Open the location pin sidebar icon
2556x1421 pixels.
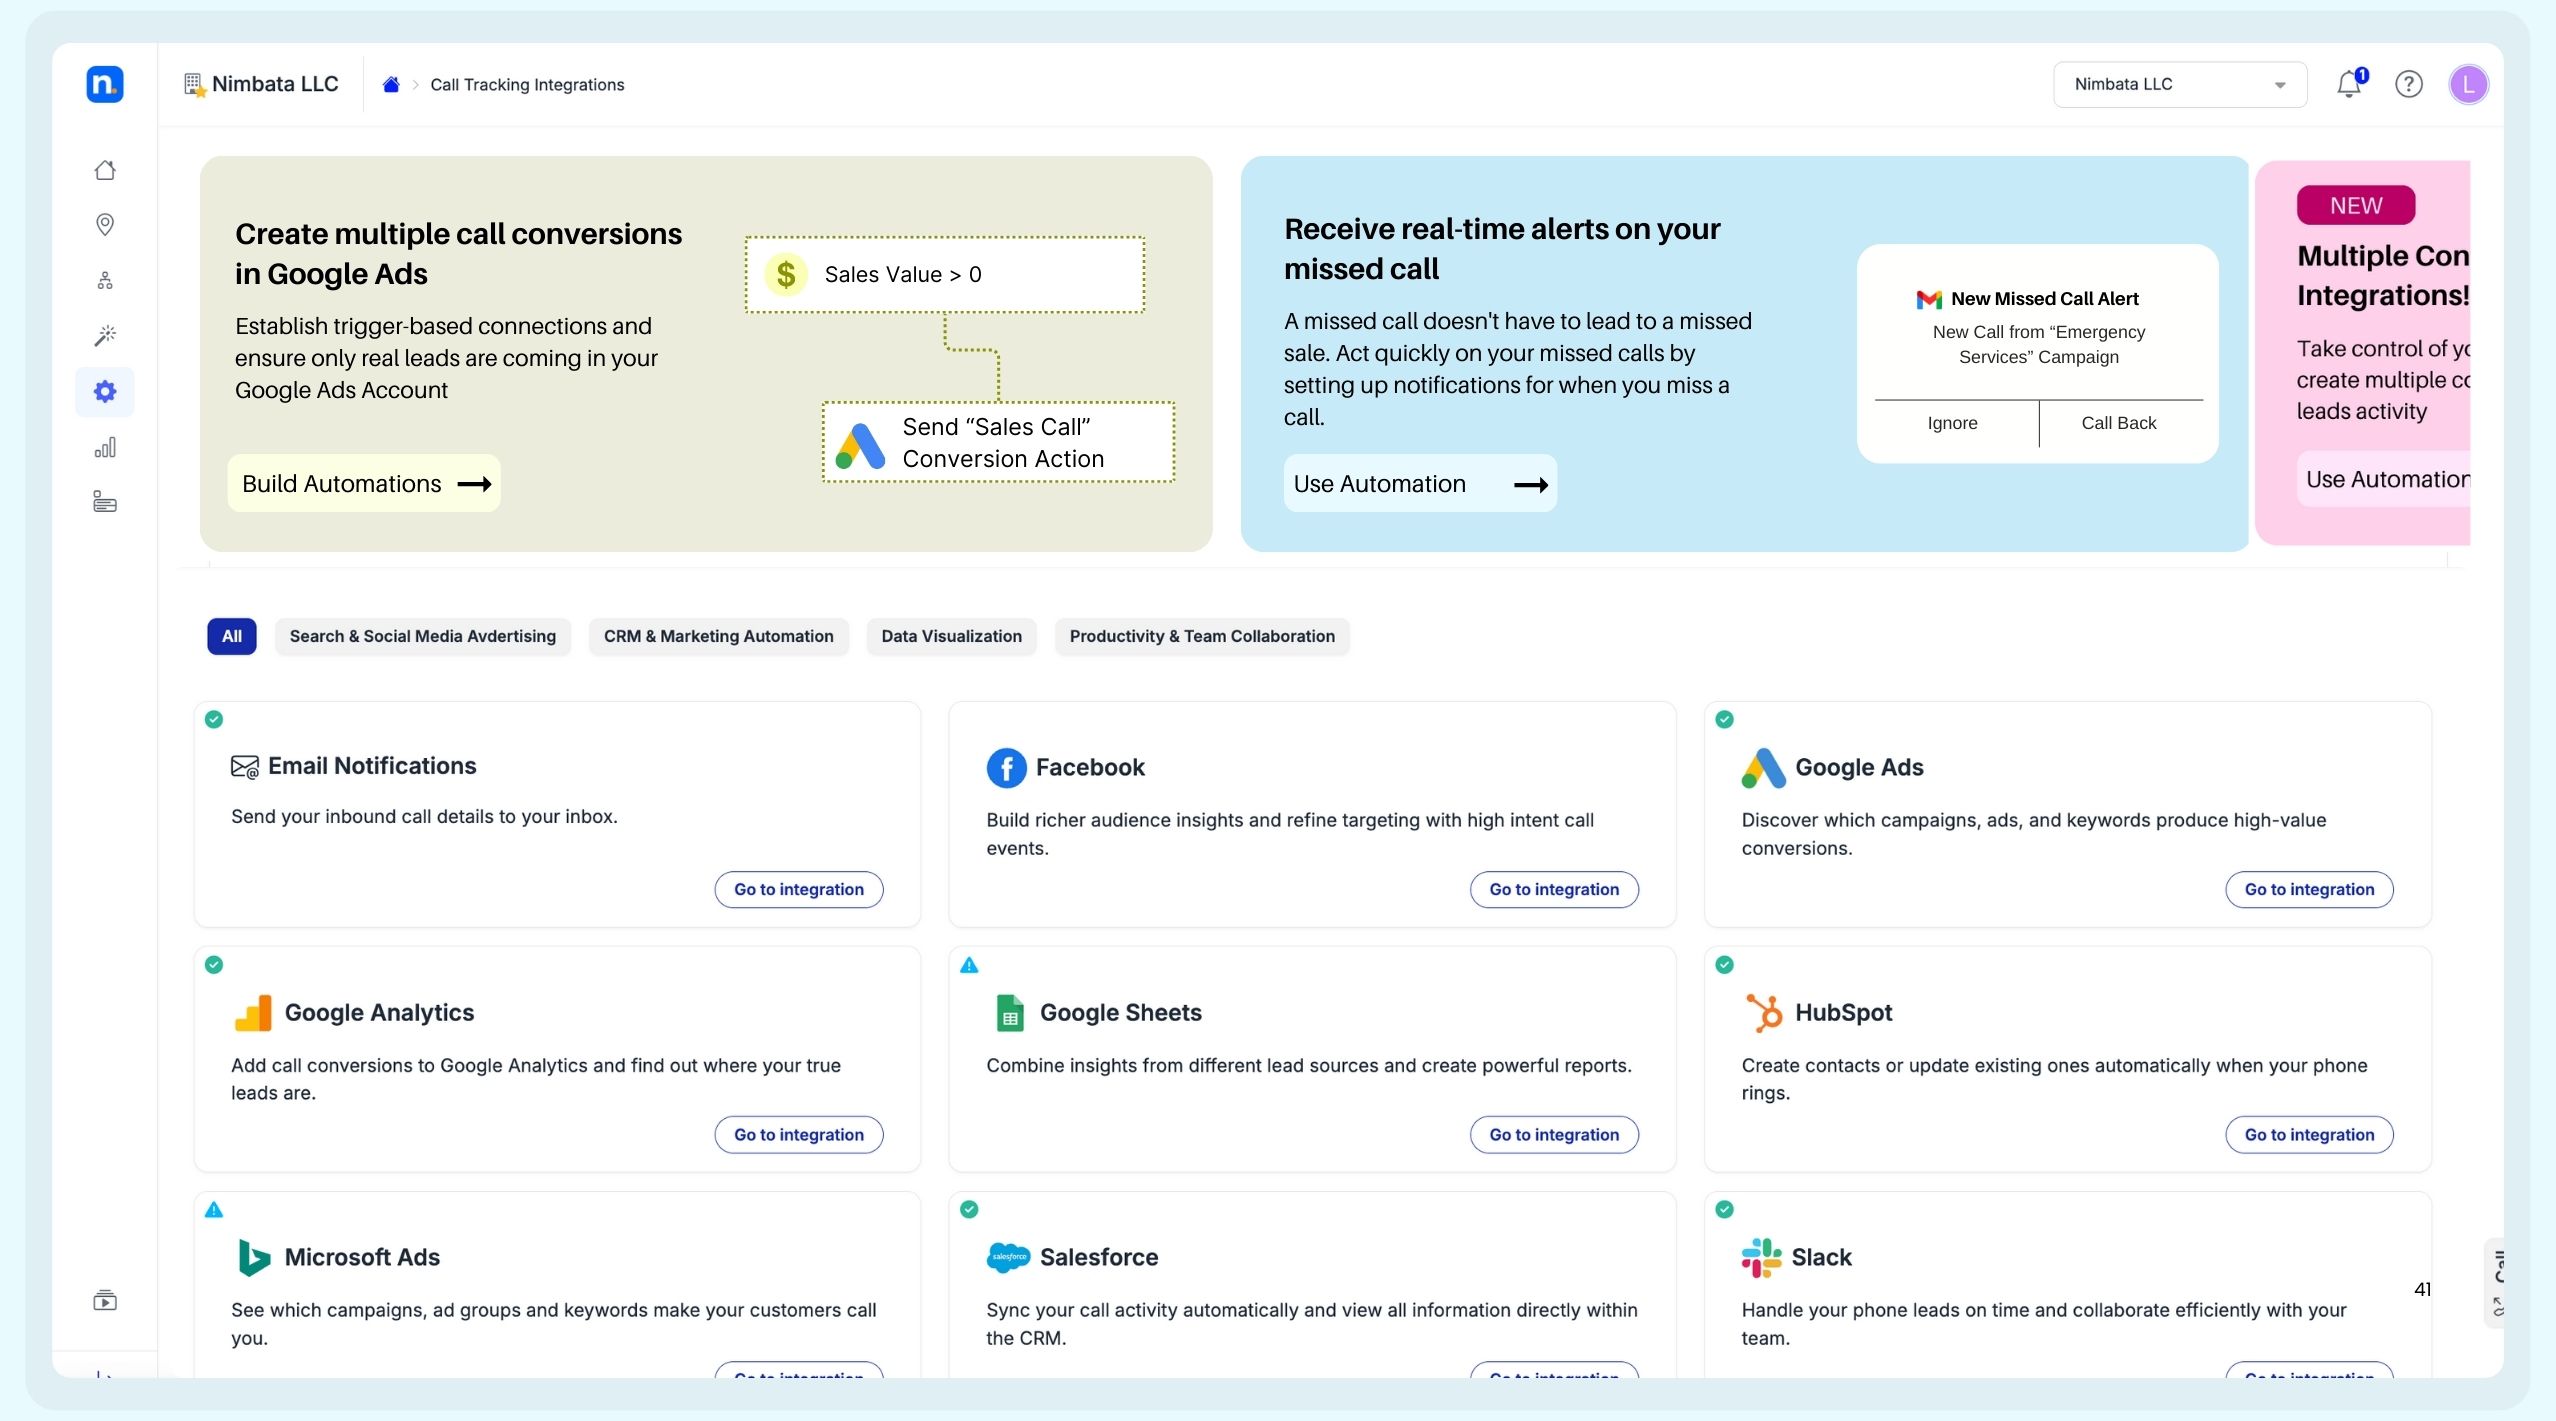click(x=105, y=224)
